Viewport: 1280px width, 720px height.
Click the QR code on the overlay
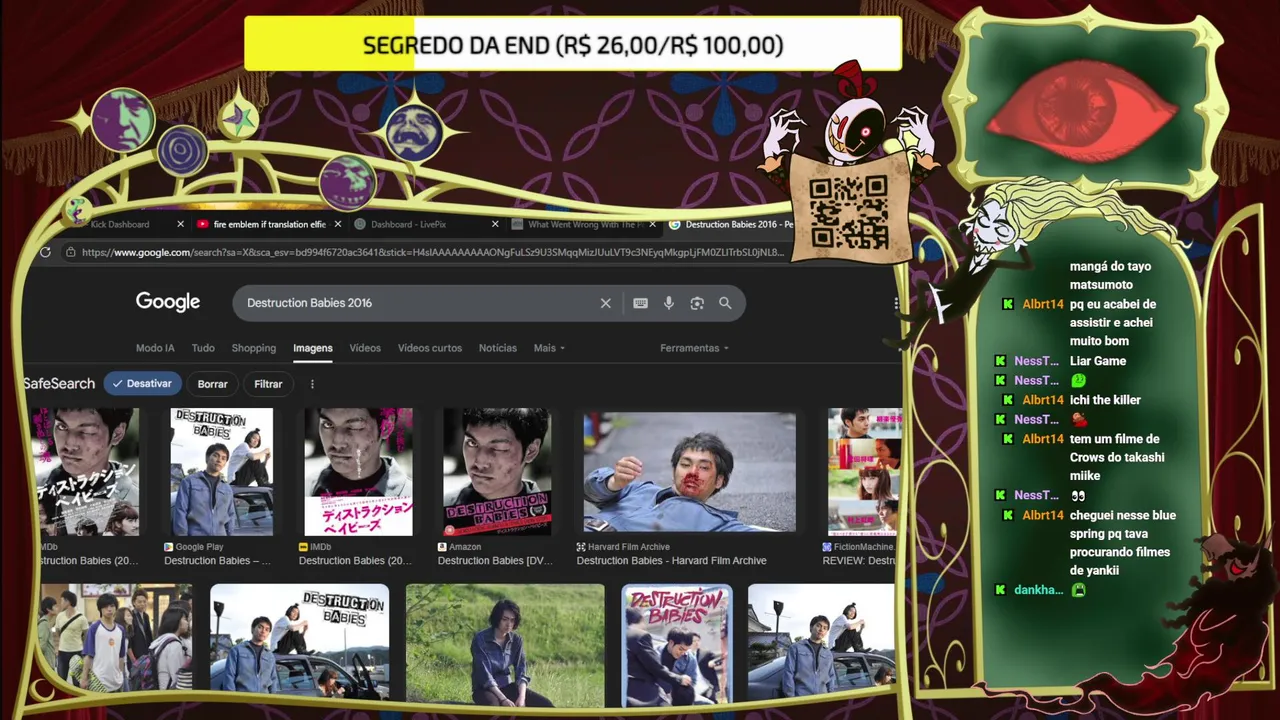(x=848, y=212)
